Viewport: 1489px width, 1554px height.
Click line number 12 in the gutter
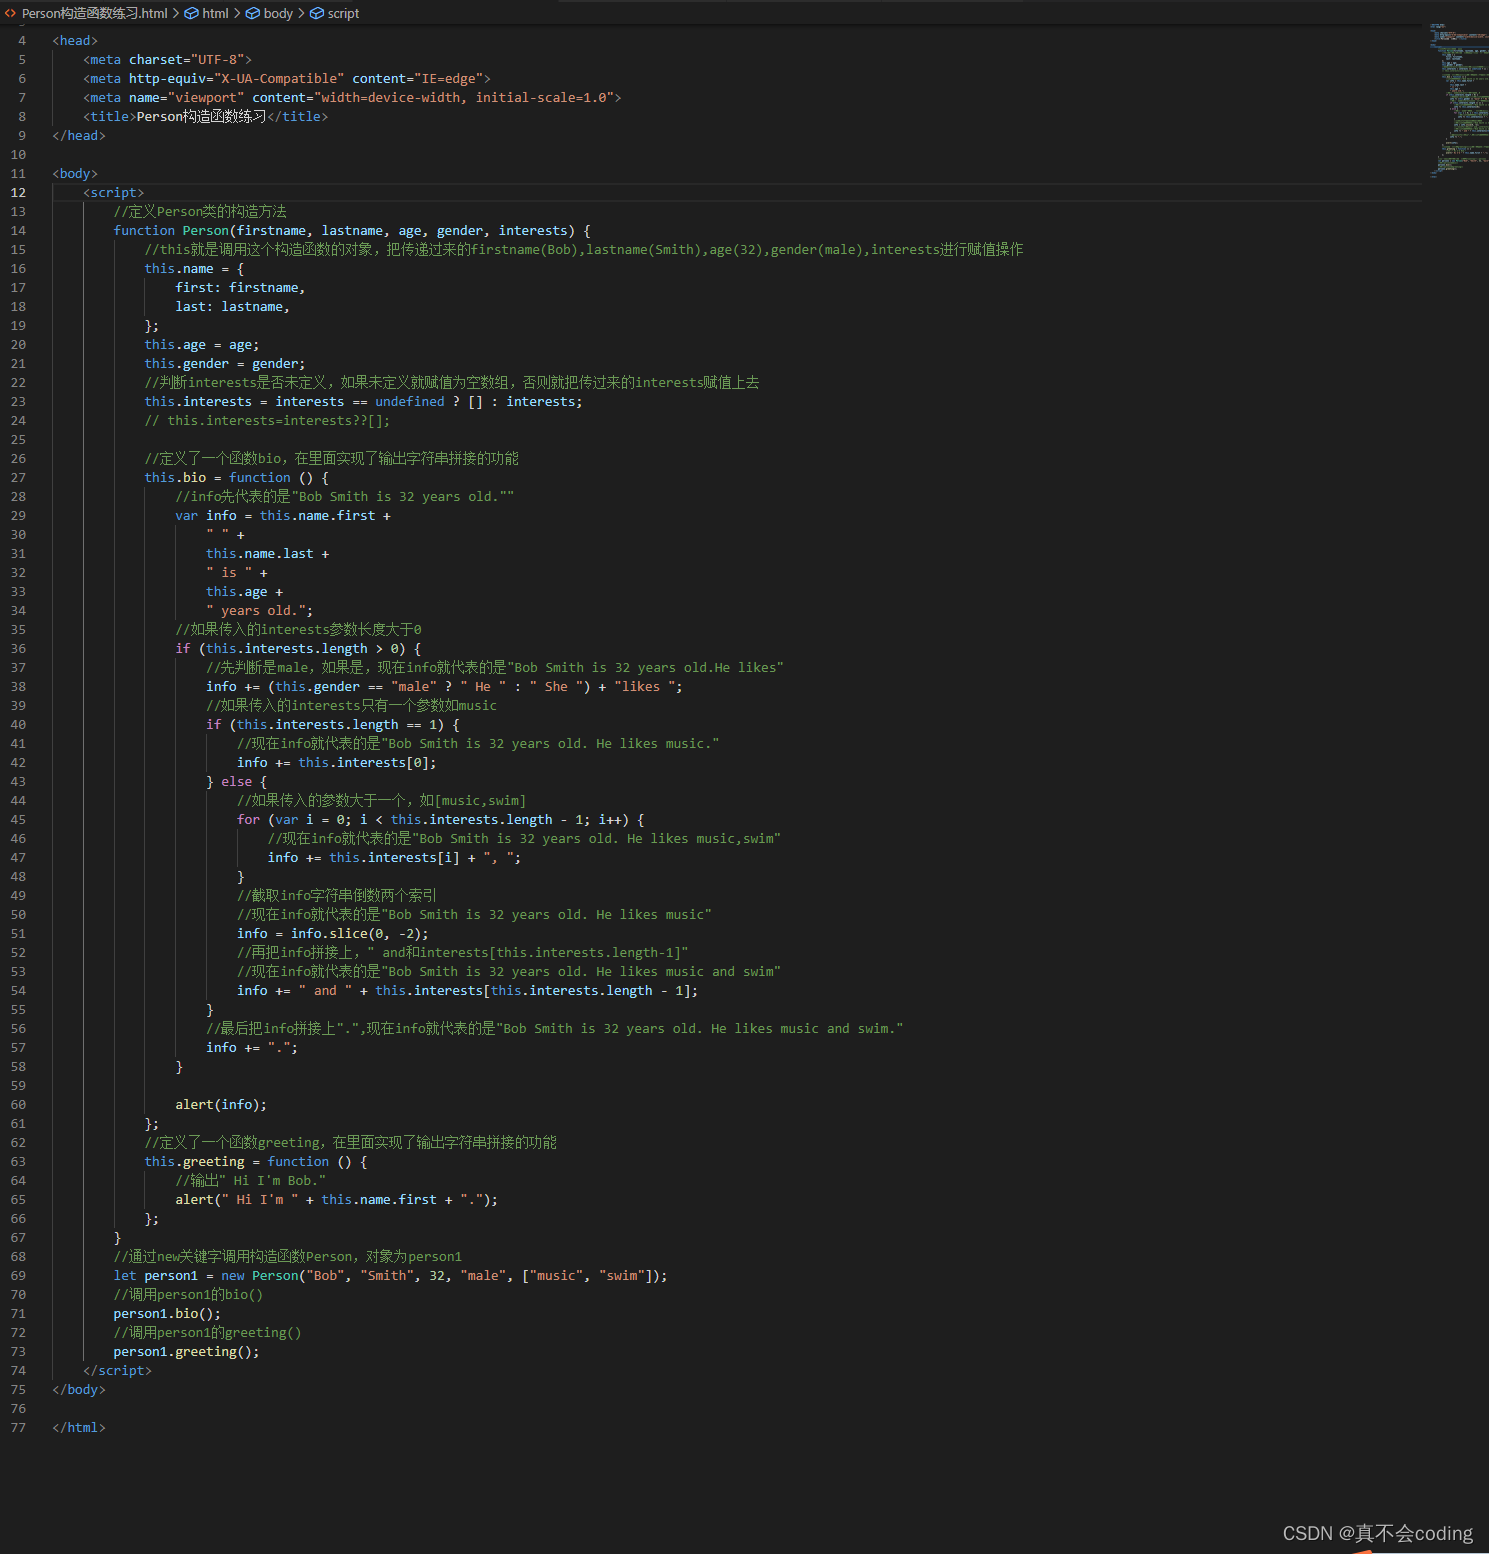[18, 192]
